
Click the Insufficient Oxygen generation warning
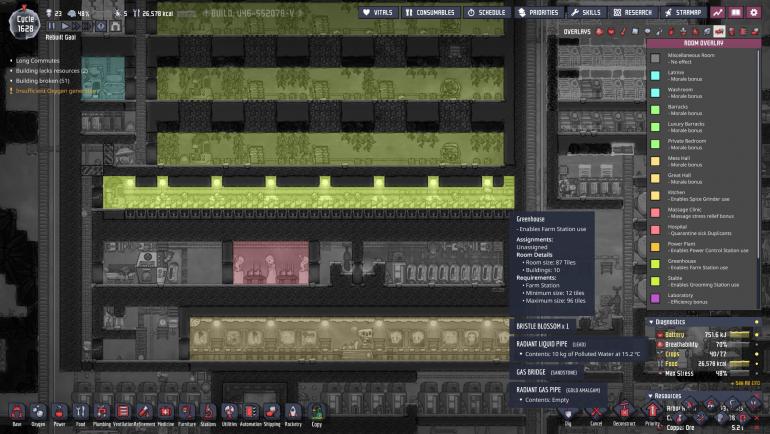coord(55,91)
